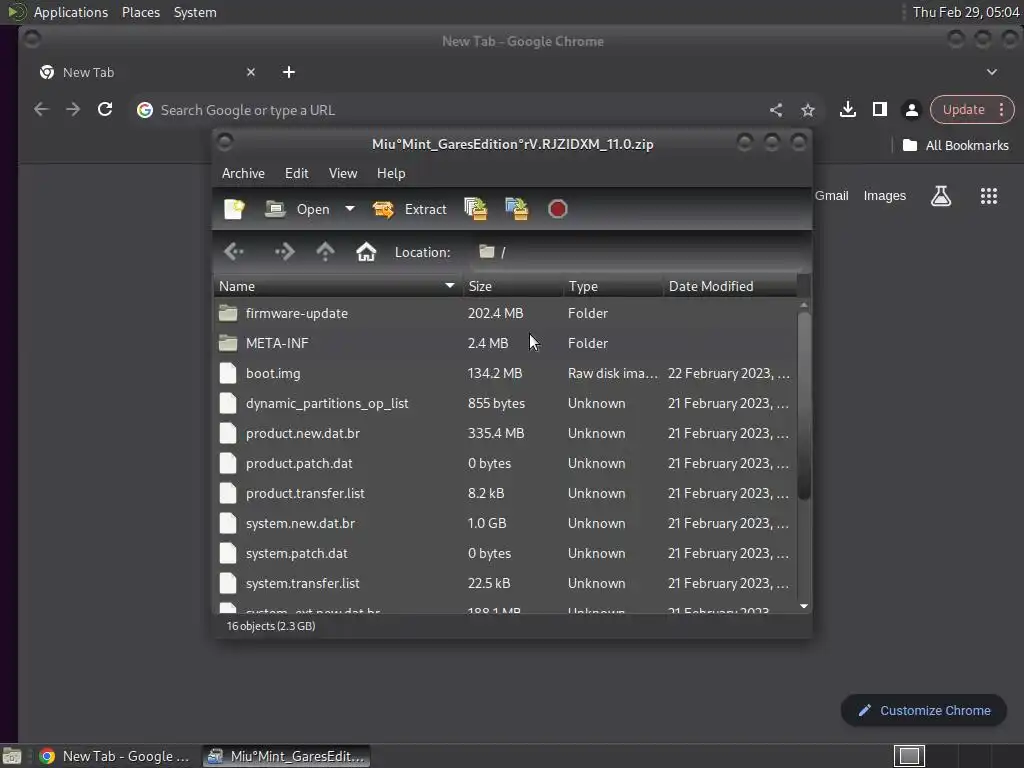Open the View menu
This screenshot has height=768, width=1024.
click(343, 173)
